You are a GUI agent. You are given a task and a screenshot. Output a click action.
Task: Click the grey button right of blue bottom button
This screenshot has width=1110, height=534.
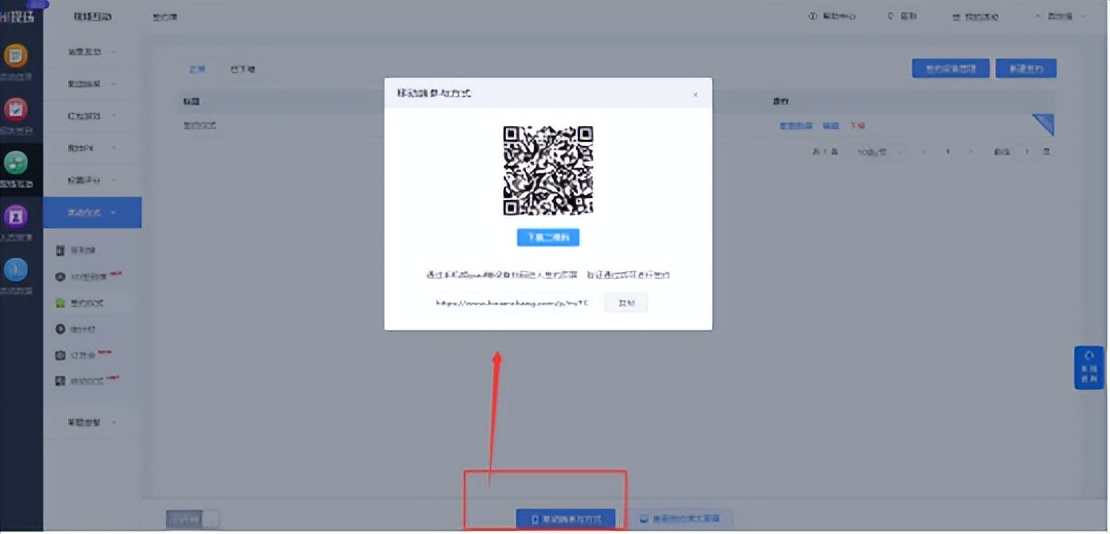[680, 519]
